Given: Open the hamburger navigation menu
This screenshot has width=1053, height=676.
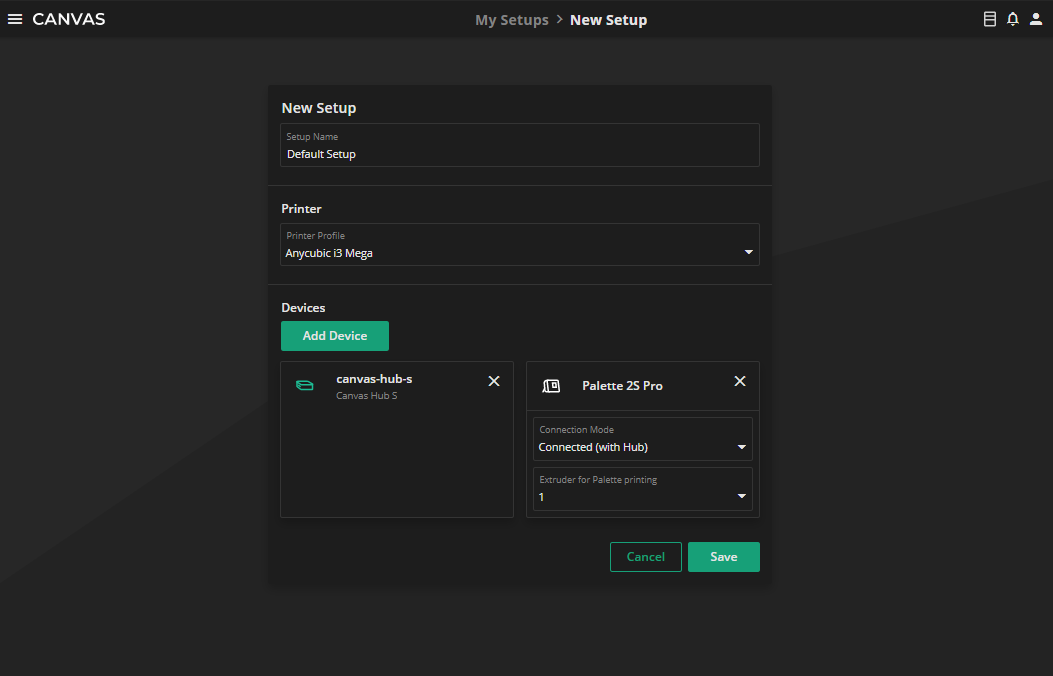Looking at the screenshot, I should pyautogui.click(x=15, y=19).
